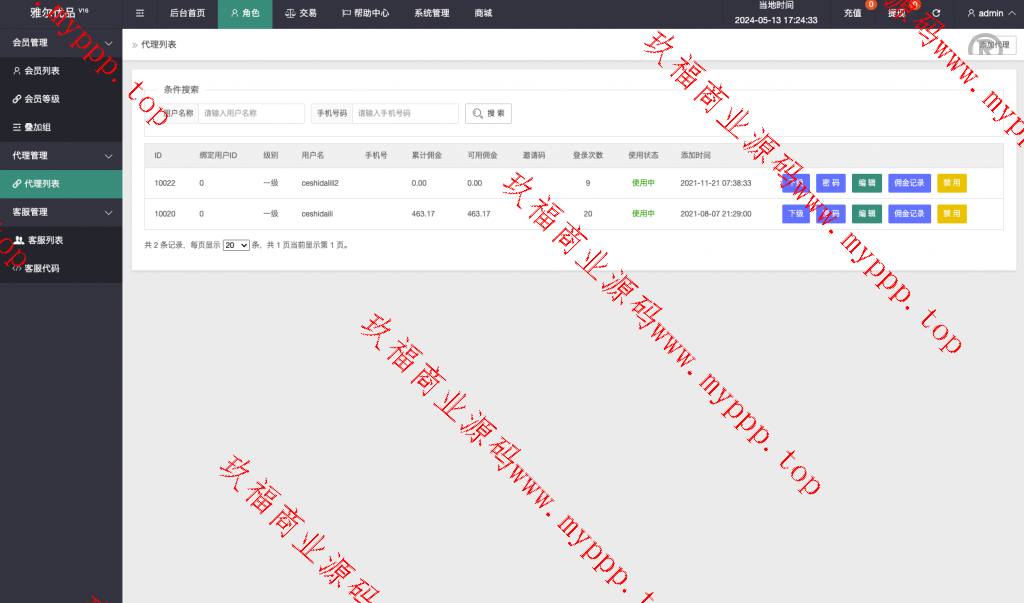The height and width of the screenshot is (603, 1024).
Task: Click 佣金记录 button for ceshidaili
Action: (x=909, y=214)
